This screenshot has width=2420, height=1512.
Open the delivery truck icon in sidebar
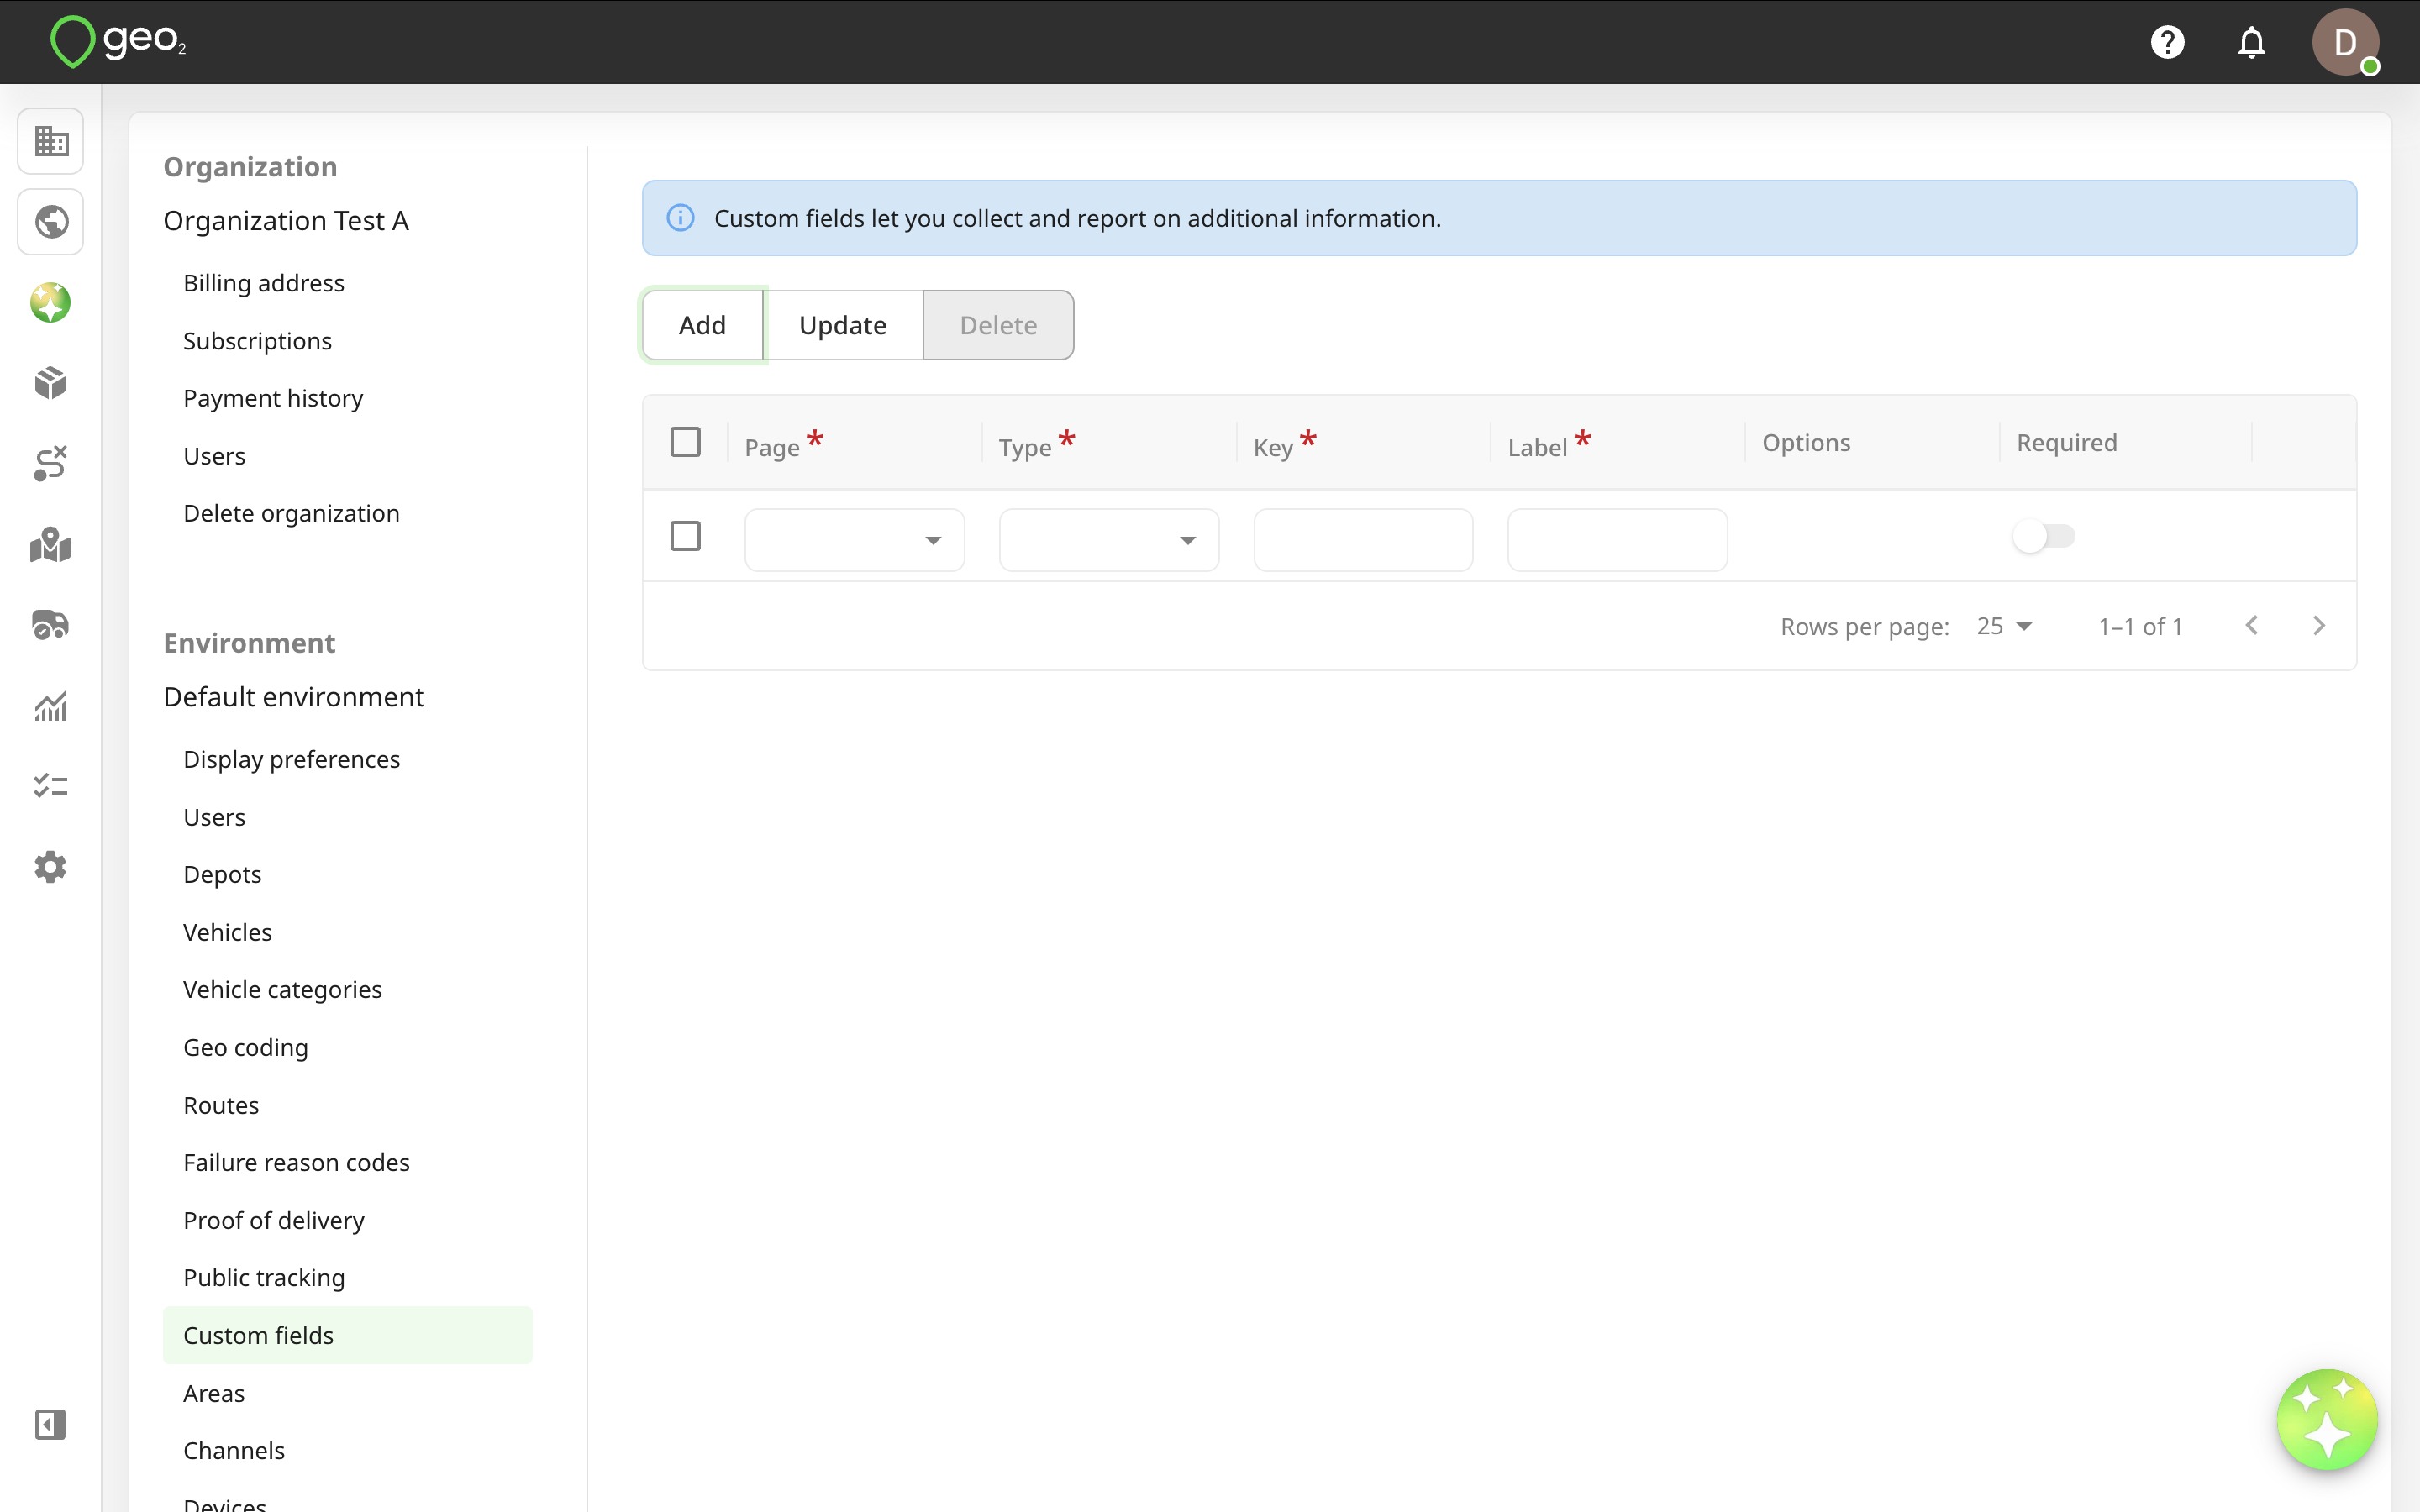(x=50, y=625)
